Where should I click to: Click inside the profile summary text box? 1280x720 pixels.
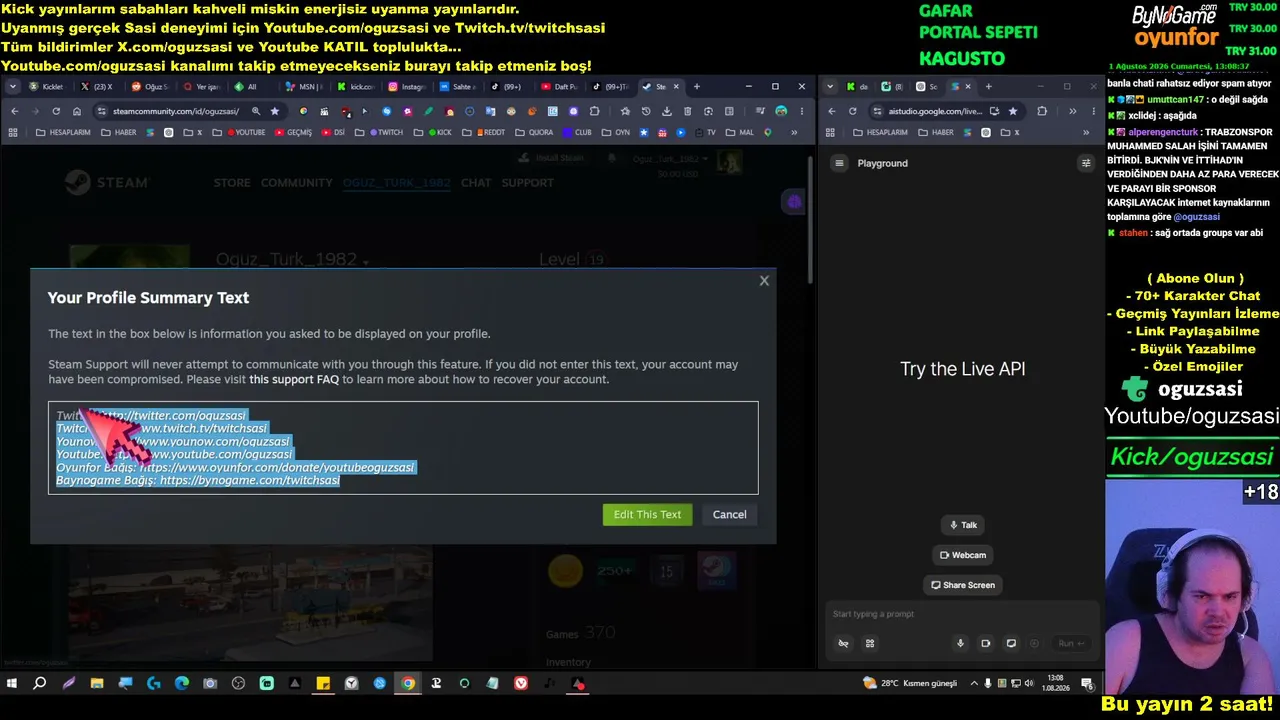click(x=403, y=448)
